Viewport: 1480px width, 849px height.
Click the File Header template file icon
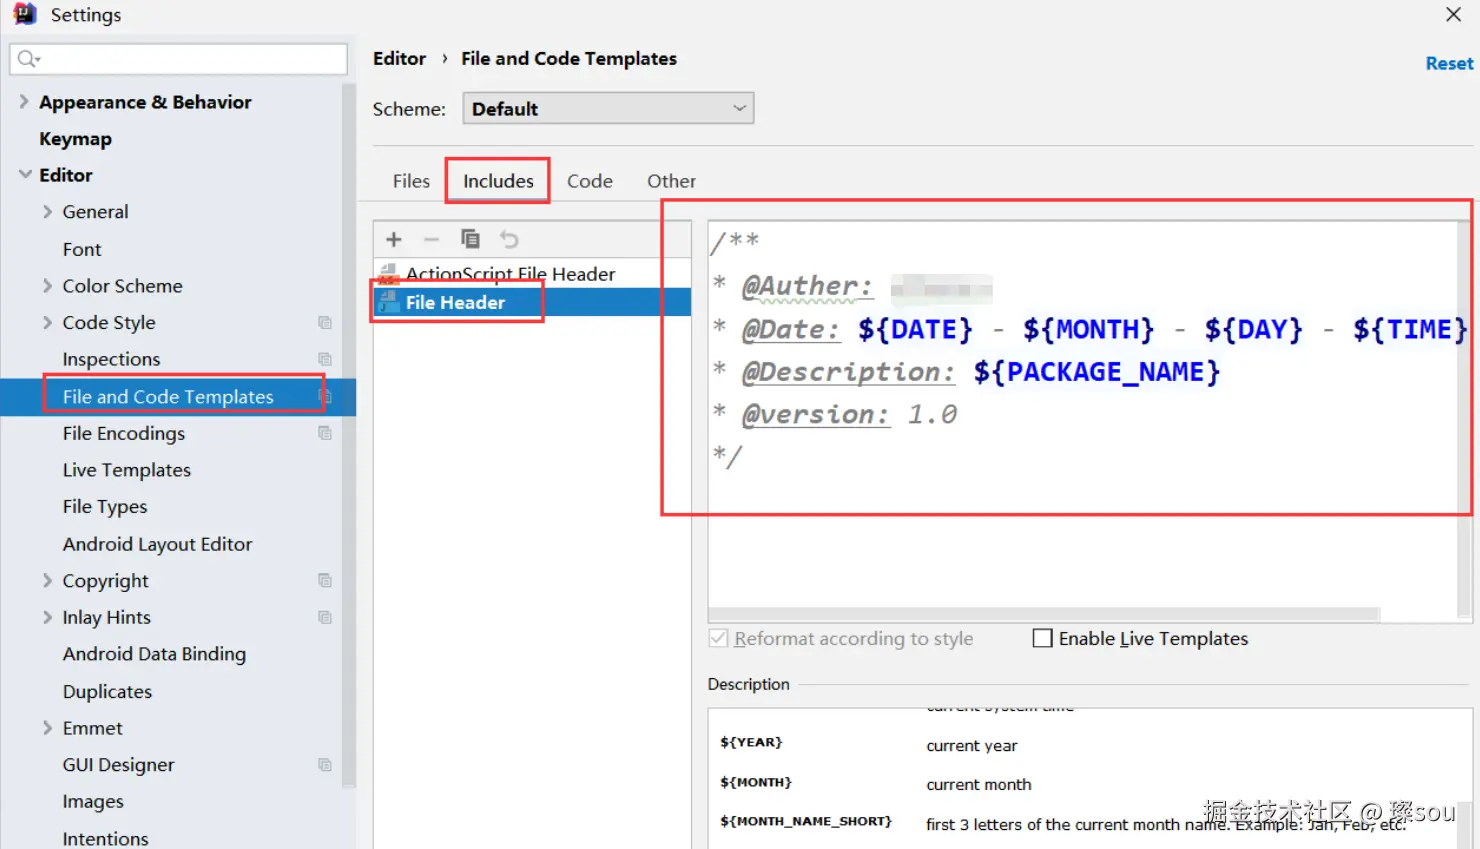tap(389, 302)
